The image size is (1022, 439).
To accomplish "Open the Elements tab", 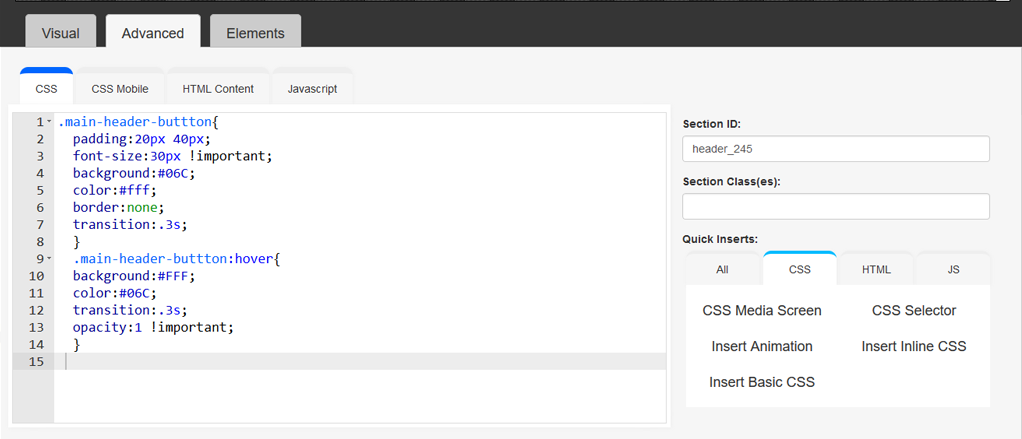I will [x=256, y=33].
